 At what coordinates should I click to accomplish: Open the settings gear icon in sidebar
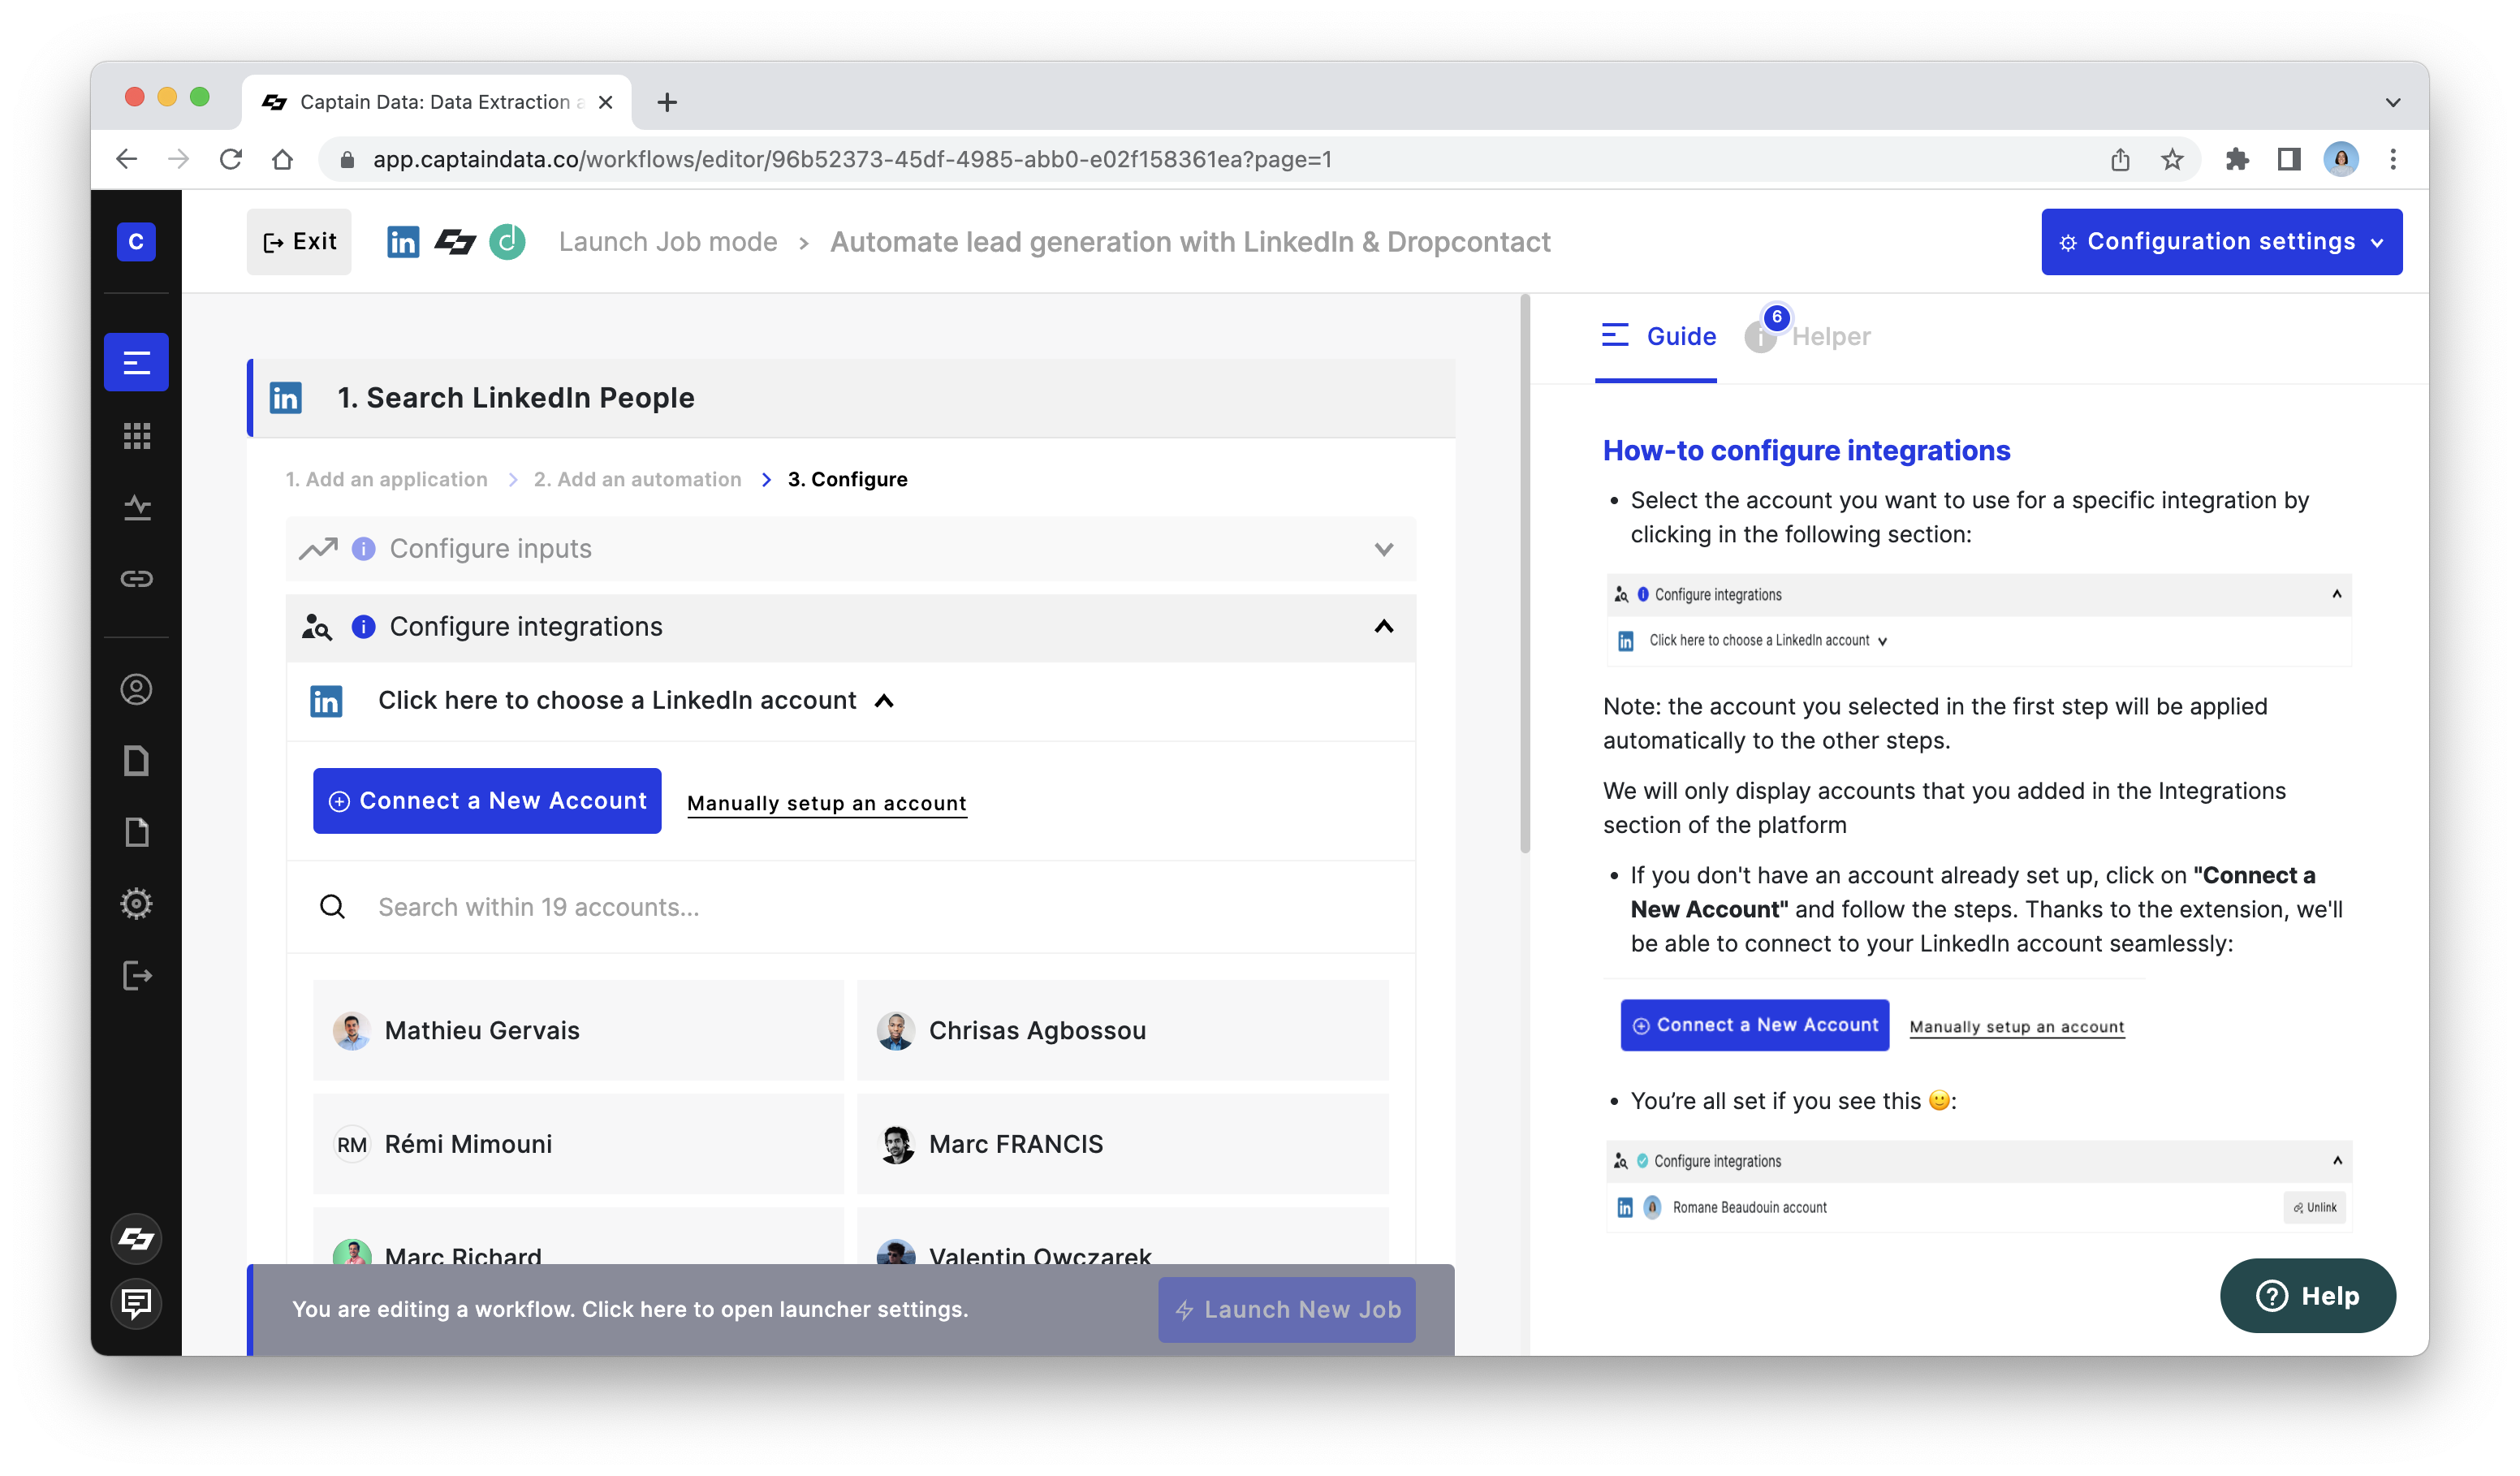136,903
